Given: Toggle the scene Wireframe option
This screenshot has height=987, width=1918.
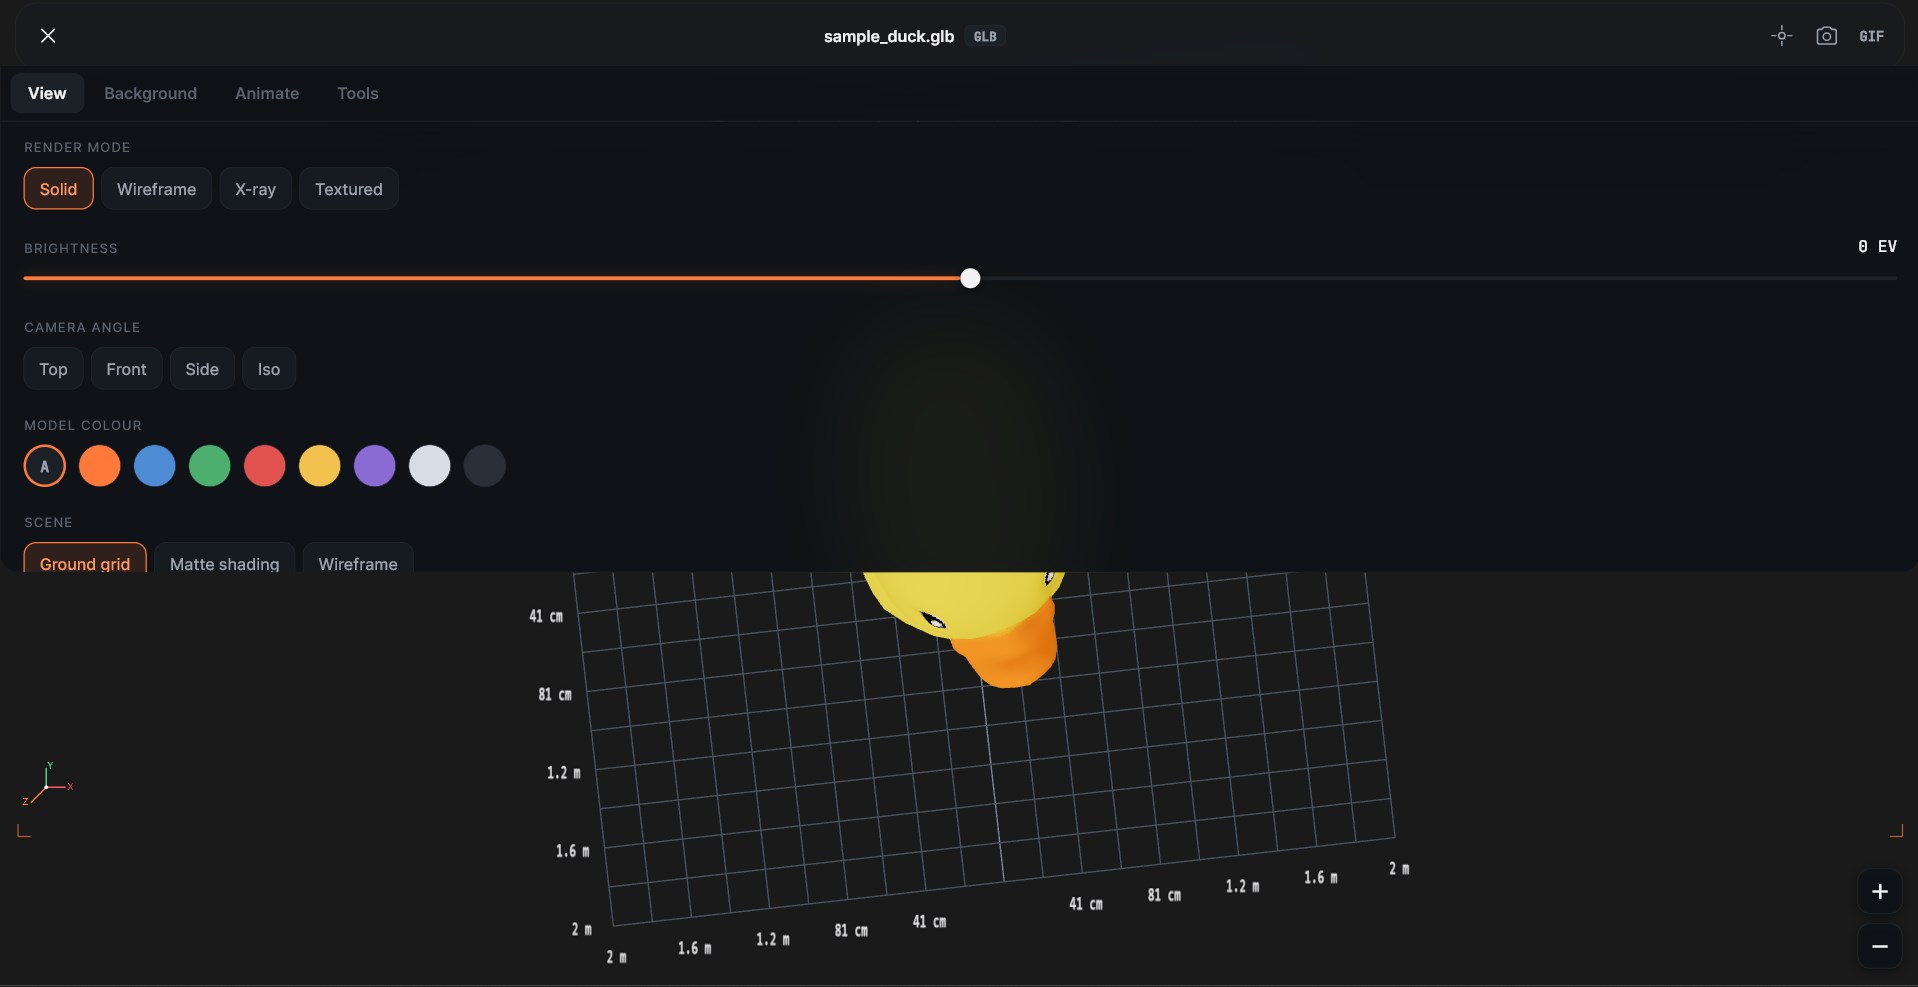Looking at the screenshot, I should click(x=358, y=558).
